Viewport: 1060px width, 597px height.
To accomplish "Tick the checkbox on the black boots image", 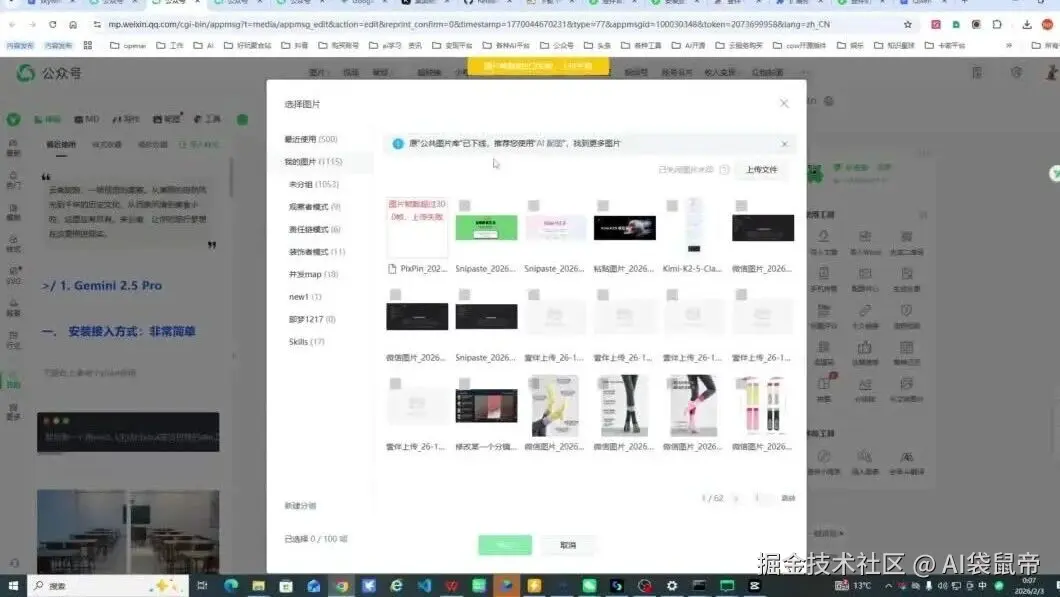I will point(603,384).
